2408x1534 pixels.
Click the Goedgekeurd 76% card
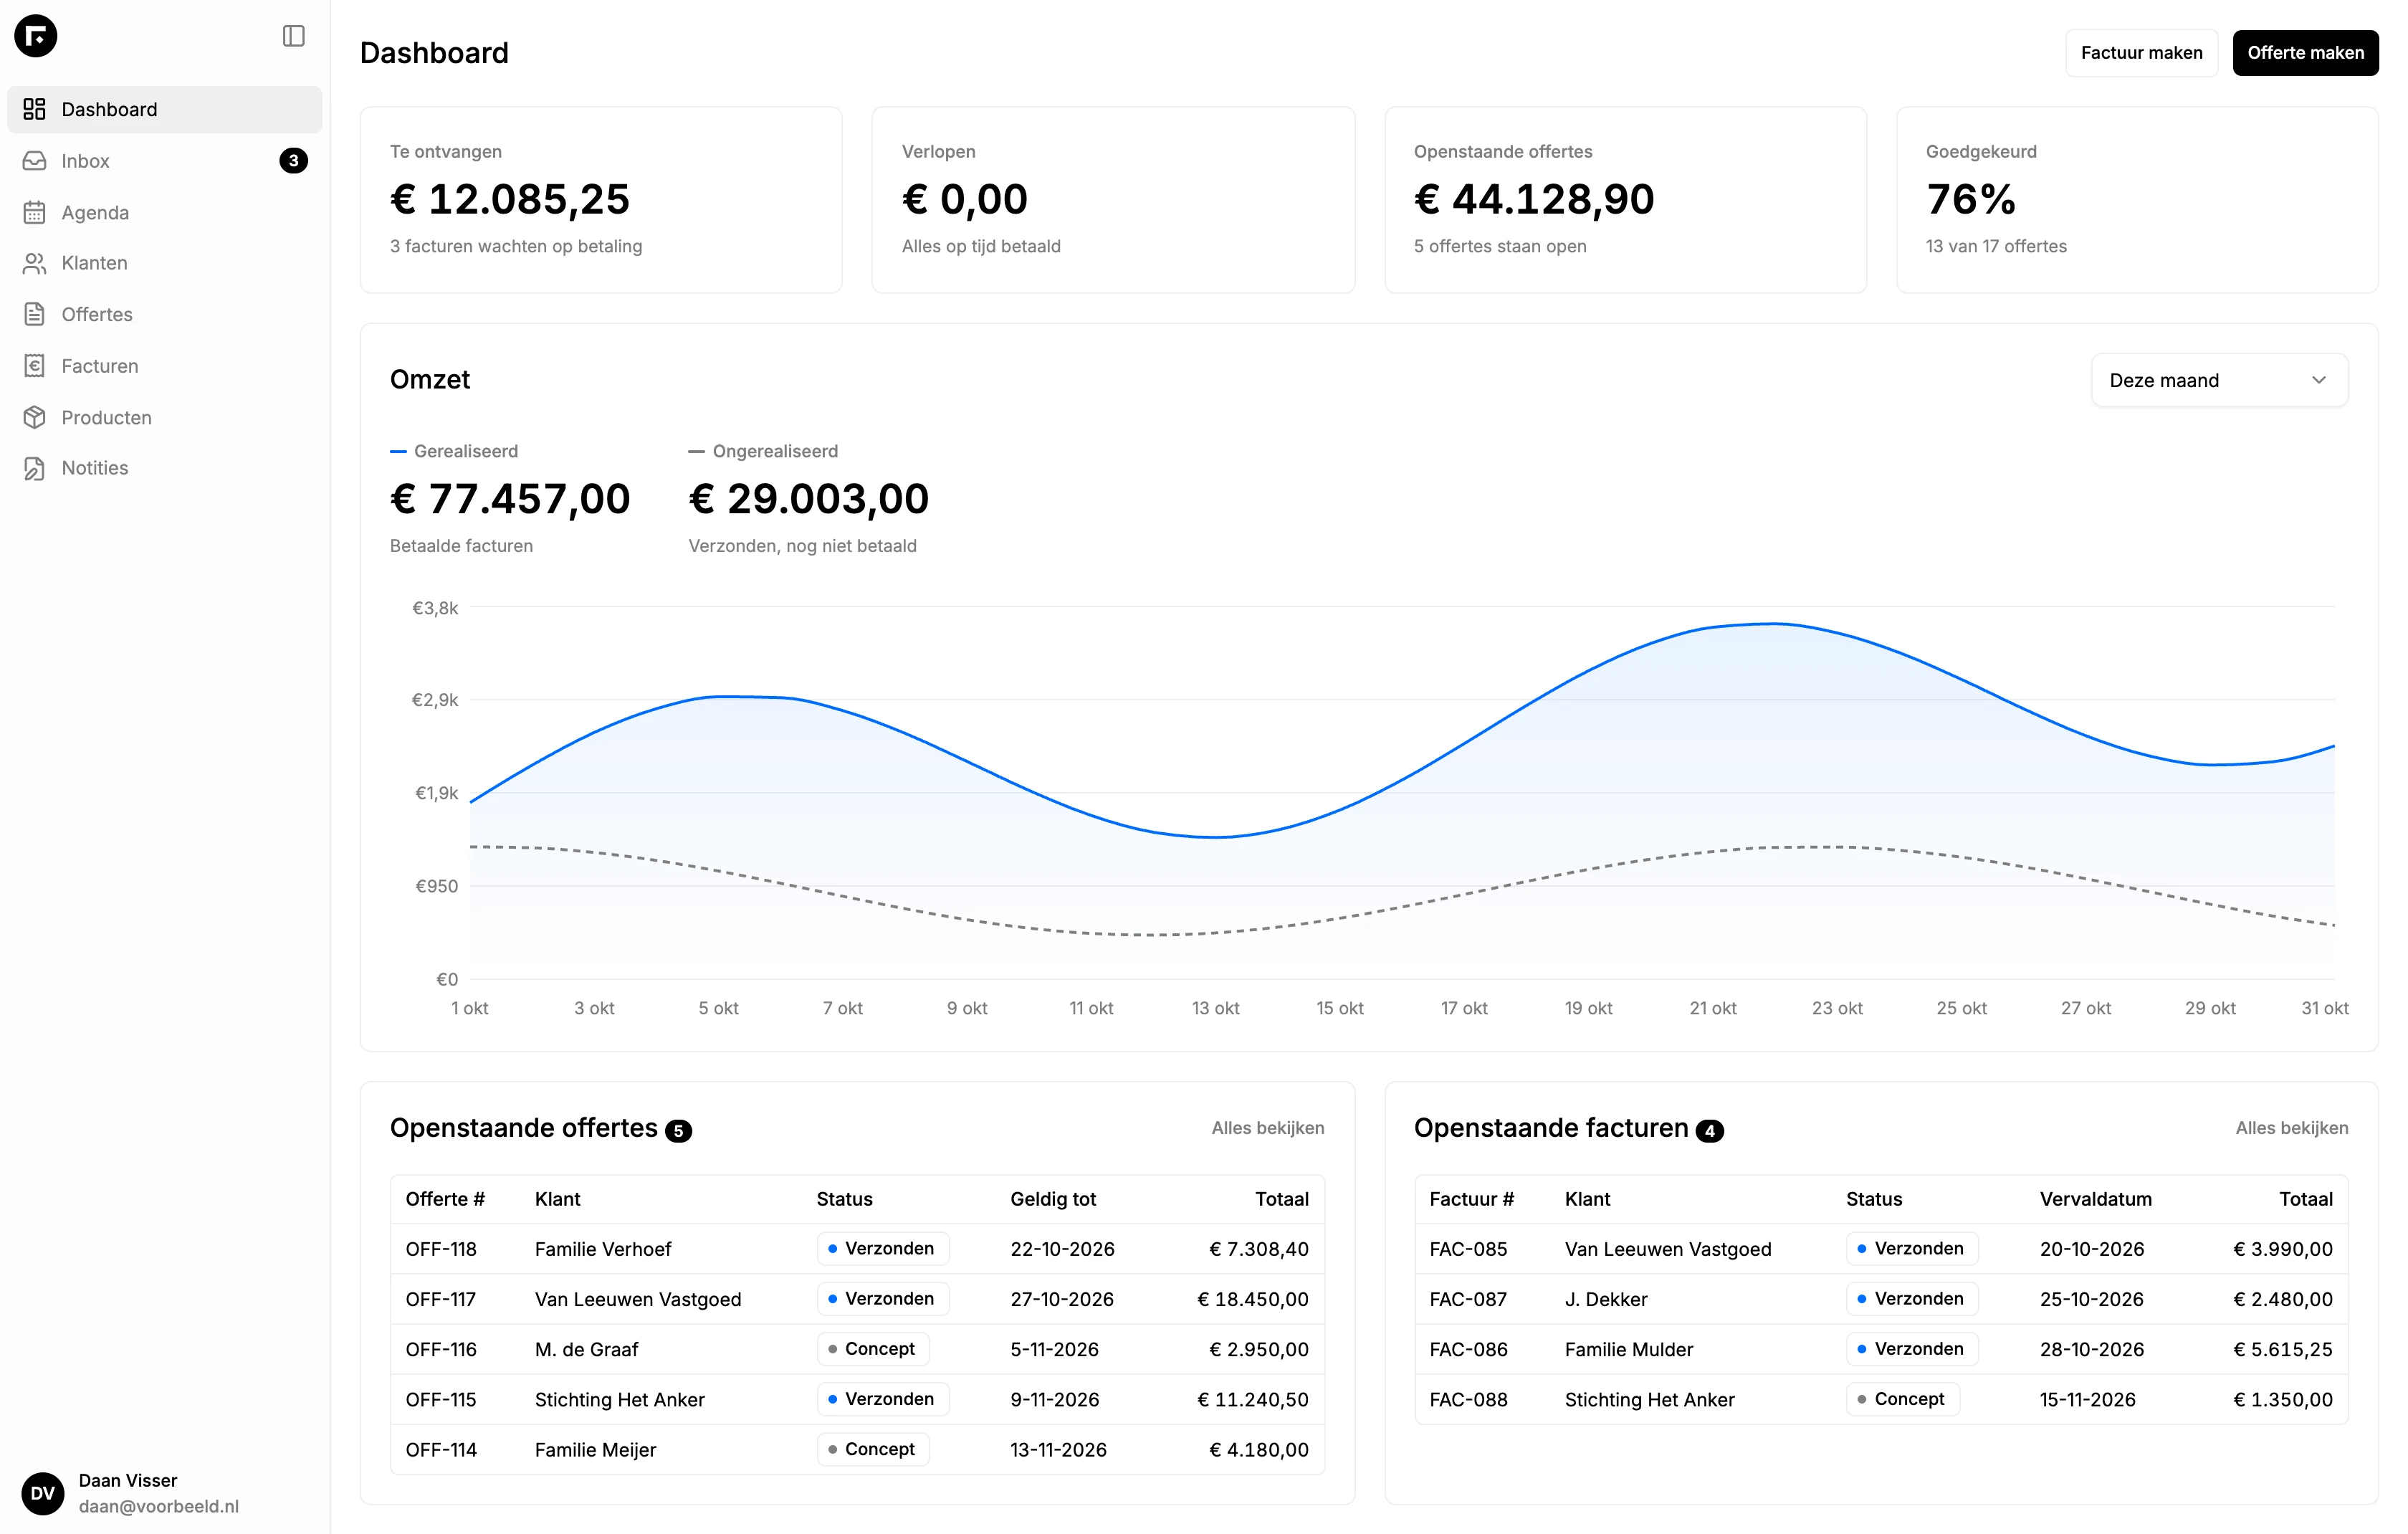pyautogui.click(x=2137, y=200)
